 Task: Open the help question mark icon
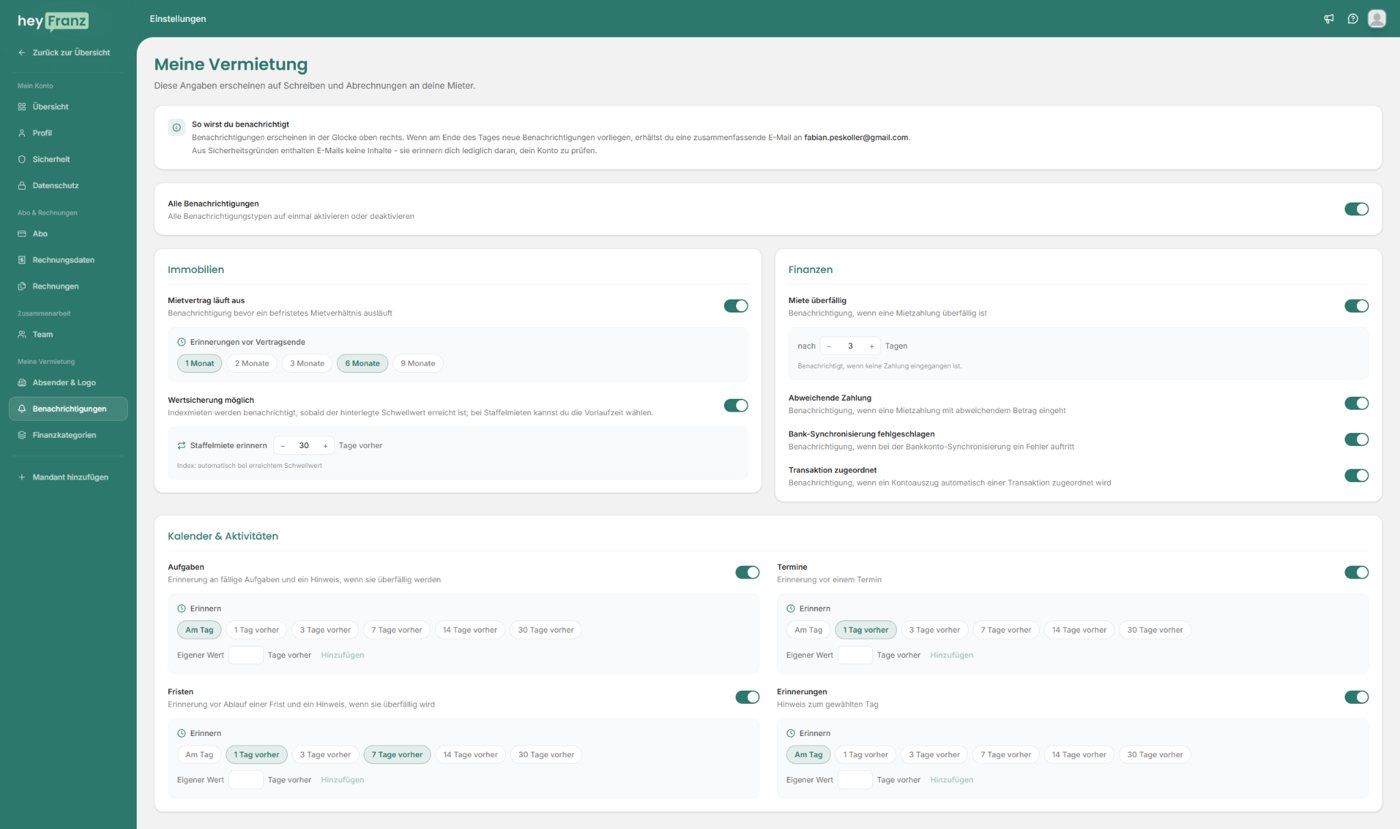coord(1353,19)
